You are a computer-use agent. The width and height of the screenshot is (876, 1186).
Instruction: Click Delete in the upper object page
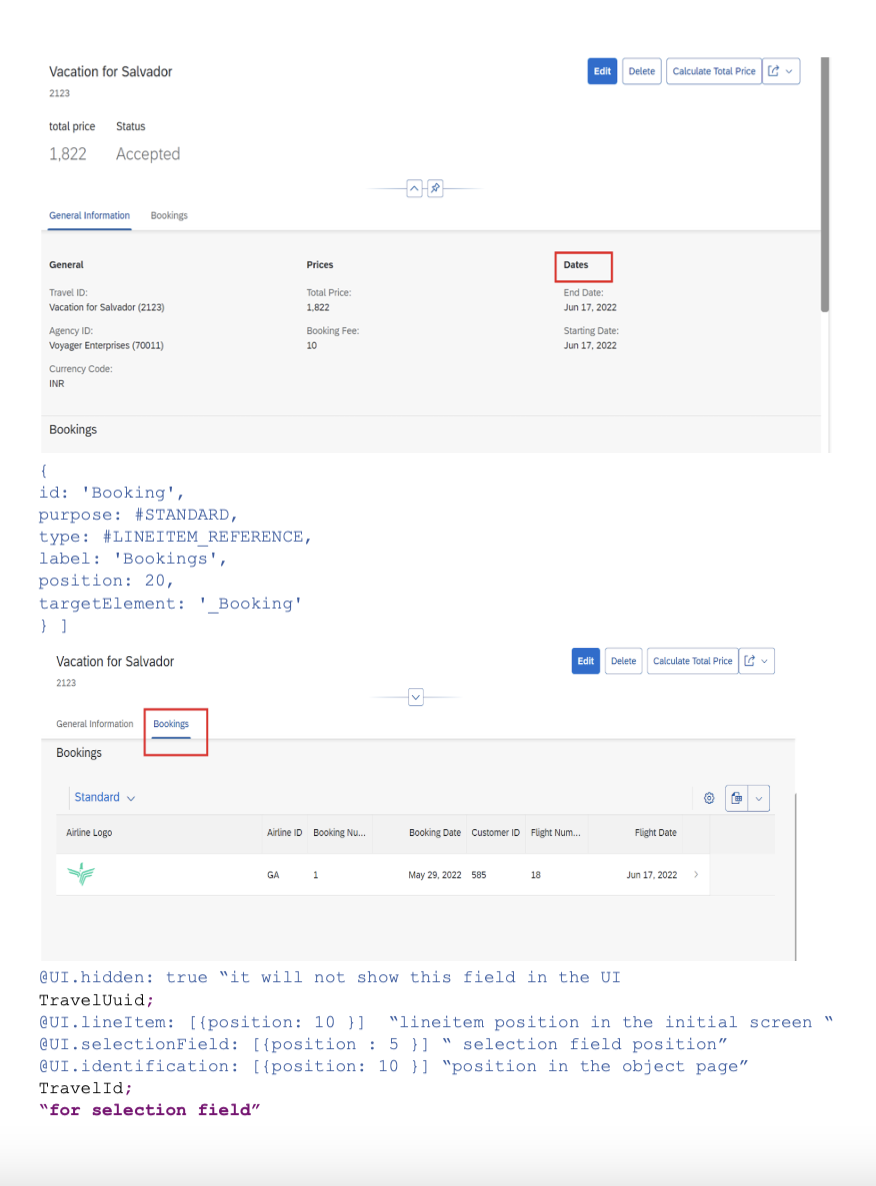coord(641,71)
